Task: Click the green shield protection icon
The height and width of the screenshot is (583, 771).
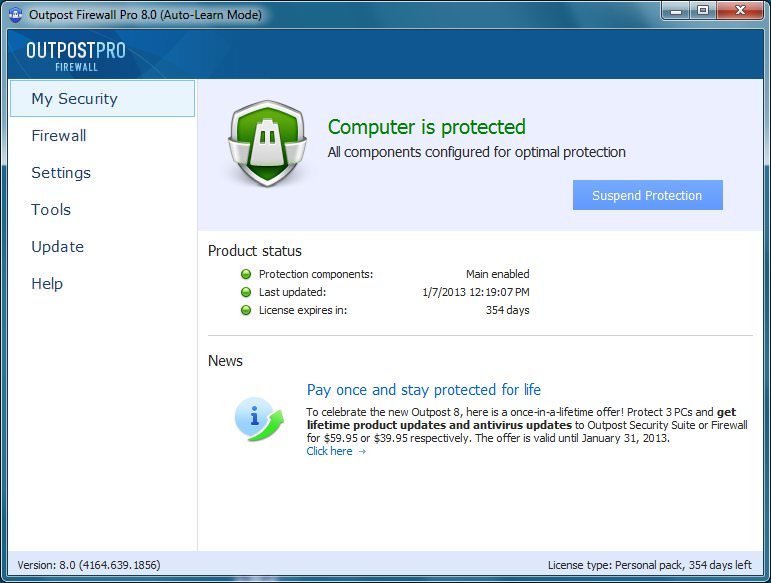Action: pyautogui.click(x=267, y=143)
